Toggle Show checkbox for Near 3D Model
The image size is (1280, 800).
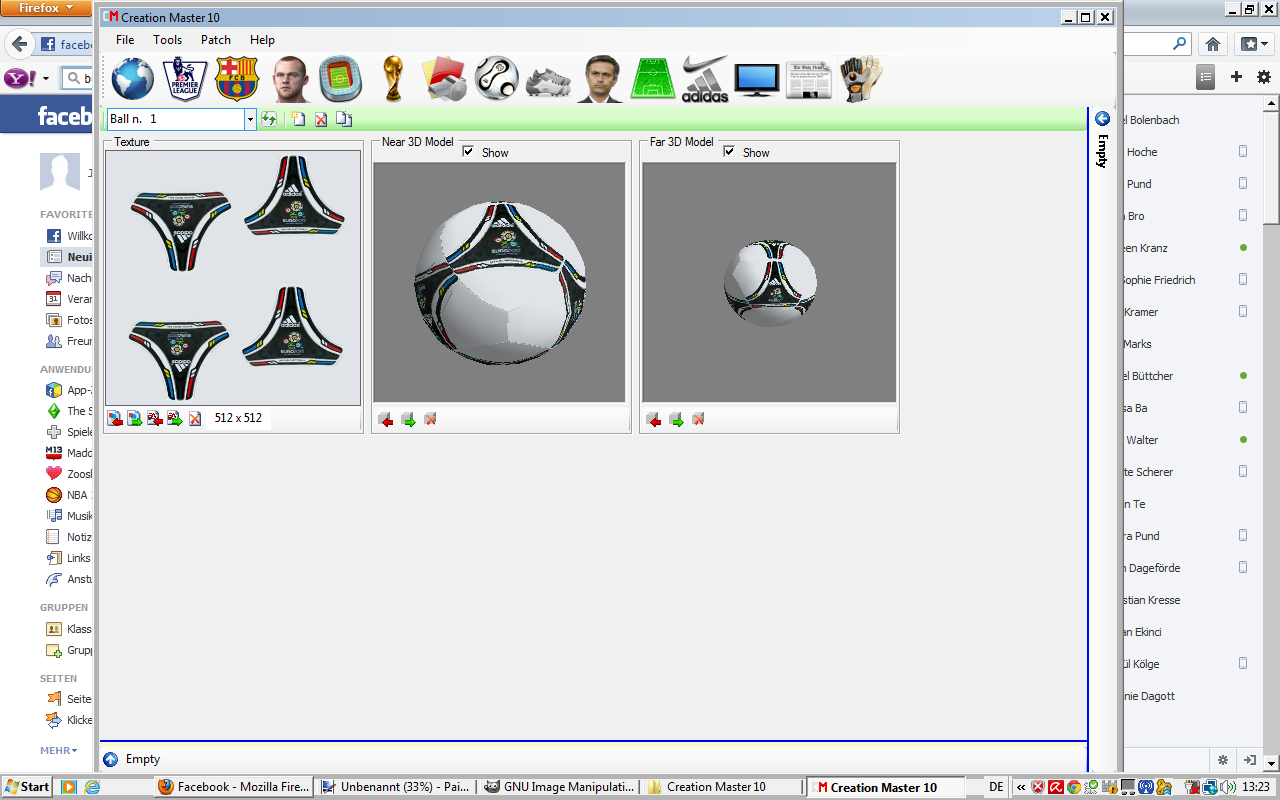(x=468, y=152)
